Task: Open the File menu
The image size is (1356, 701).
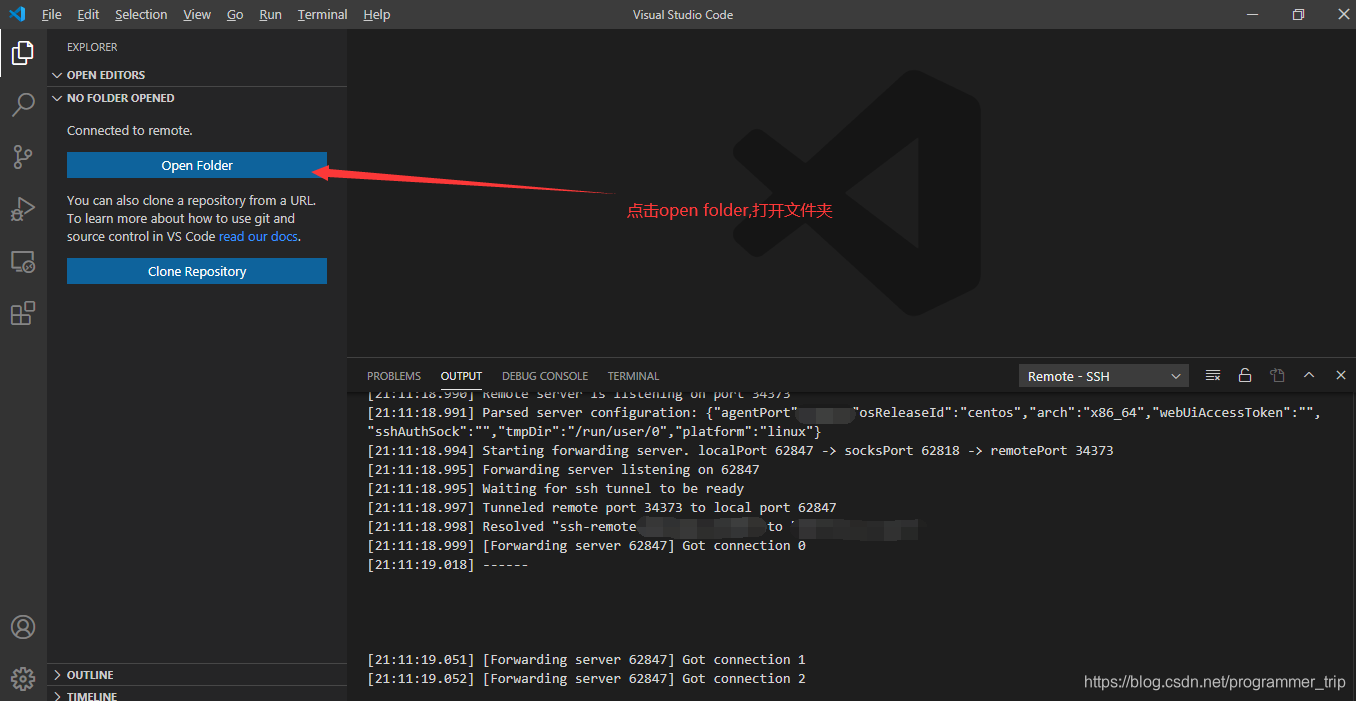Action: [x=52, y=15]
